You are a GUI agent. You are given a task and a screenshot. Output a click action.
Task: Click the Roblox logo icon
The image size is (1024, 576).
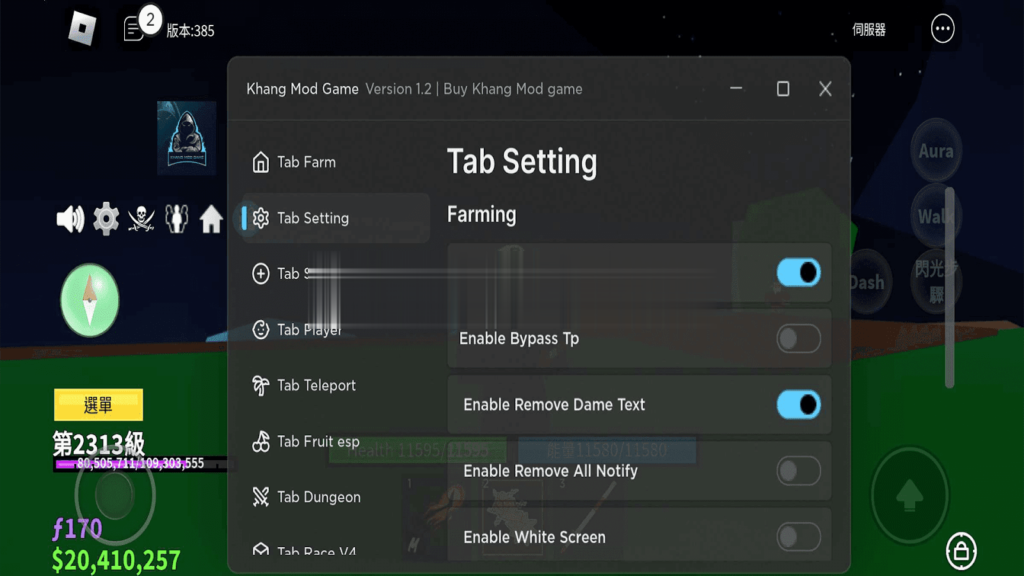(83, 29)
